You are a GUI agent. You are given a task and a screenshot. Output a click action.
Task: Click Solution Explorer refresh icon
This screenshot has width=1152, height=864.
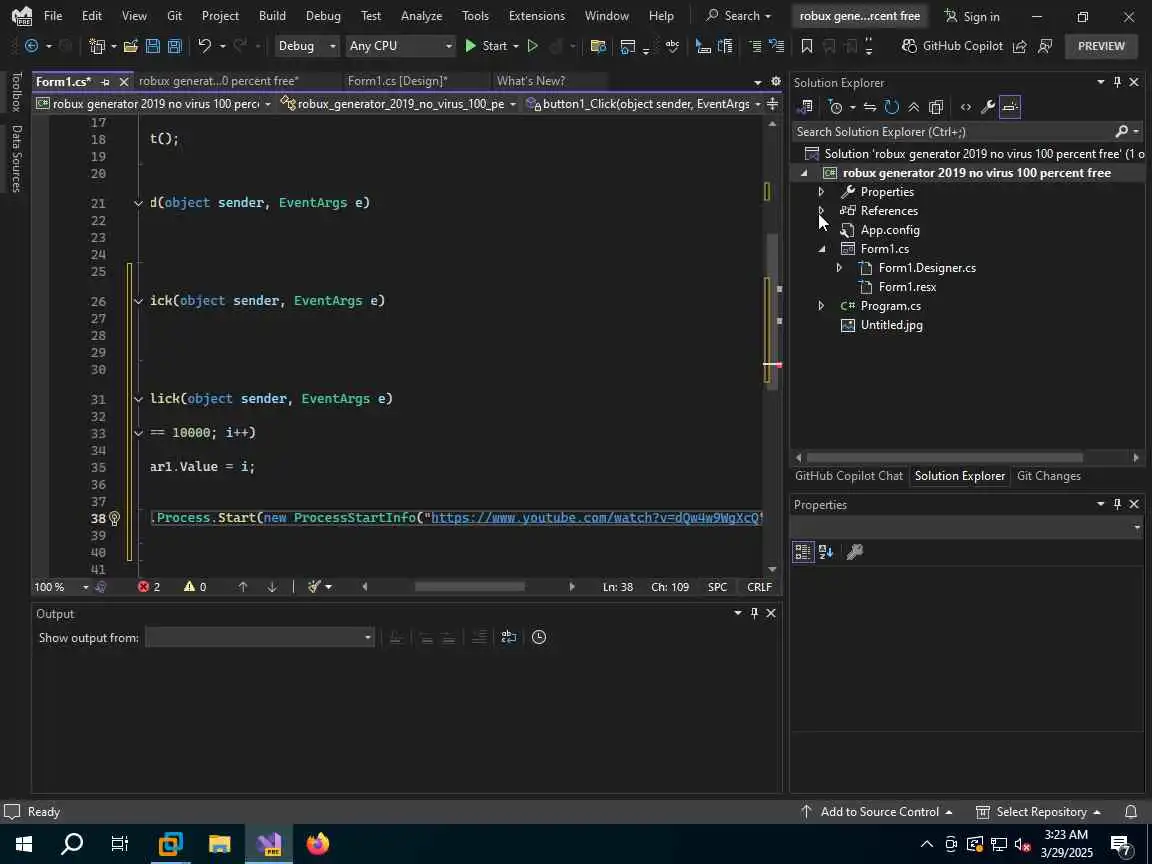892,107
